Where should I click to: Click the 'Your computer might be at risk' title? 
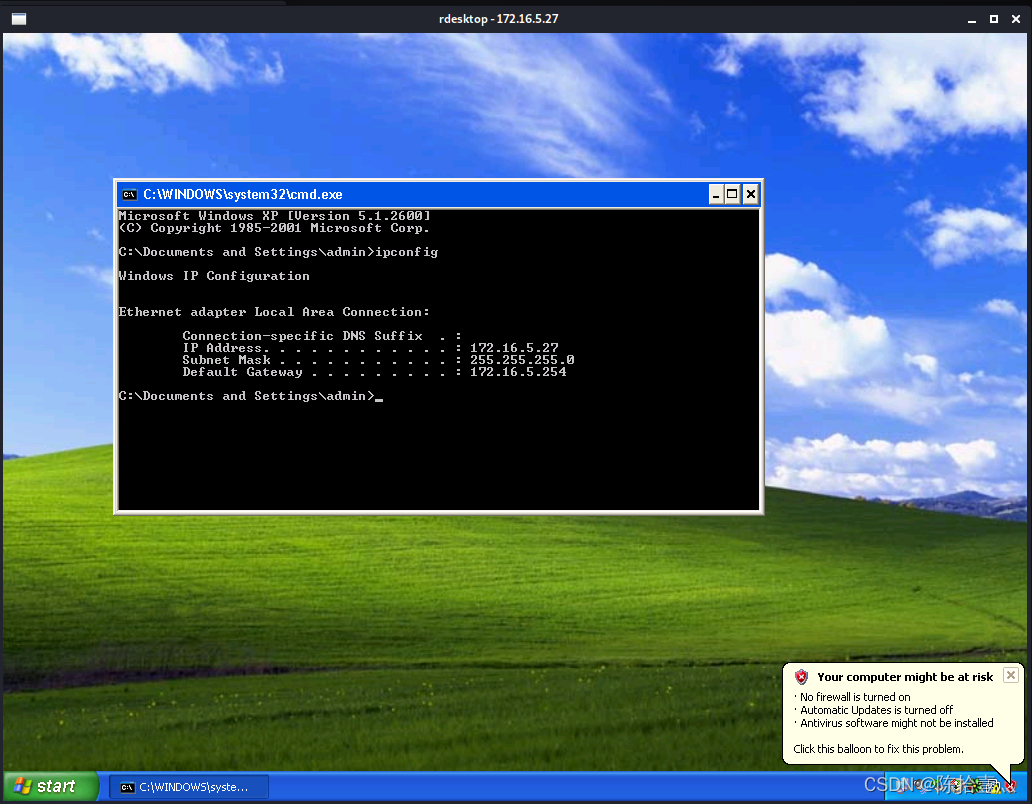click(x=905, y=677)
